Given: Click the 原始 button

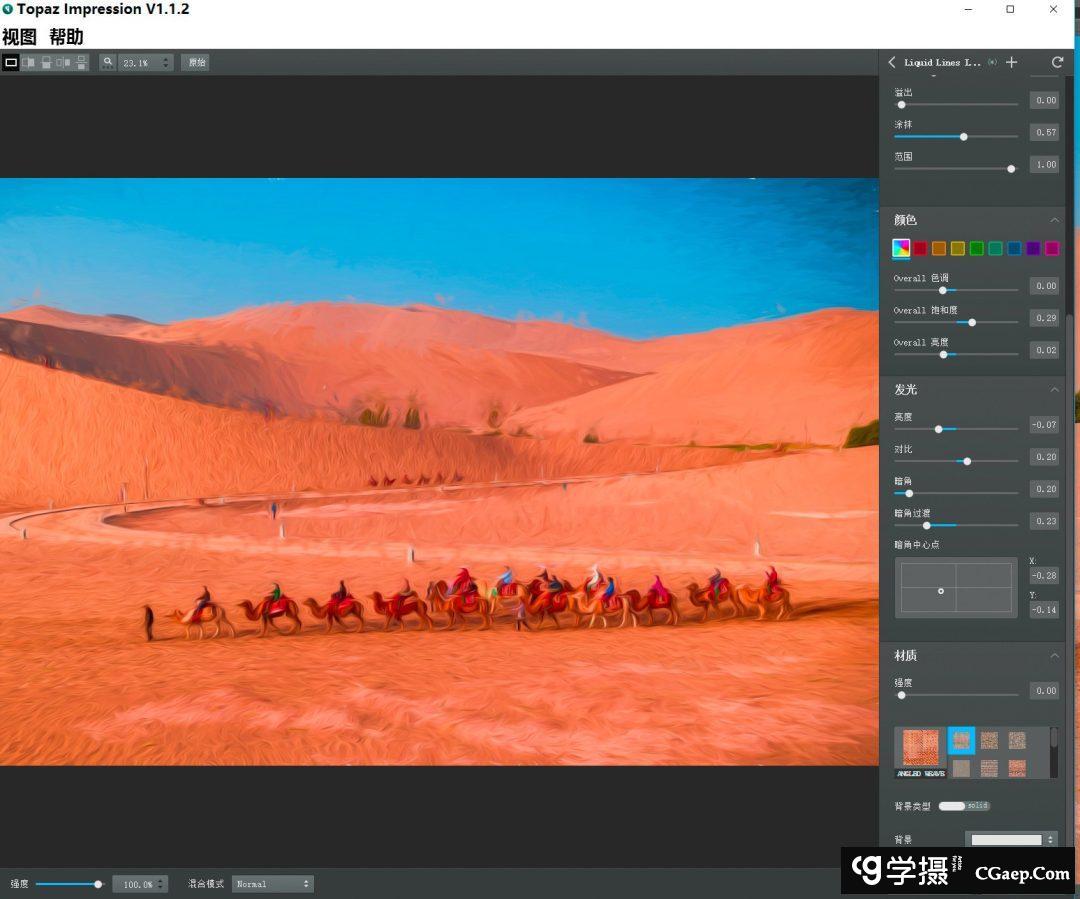Looking at the screenshot, I should (x=195, y=62).
